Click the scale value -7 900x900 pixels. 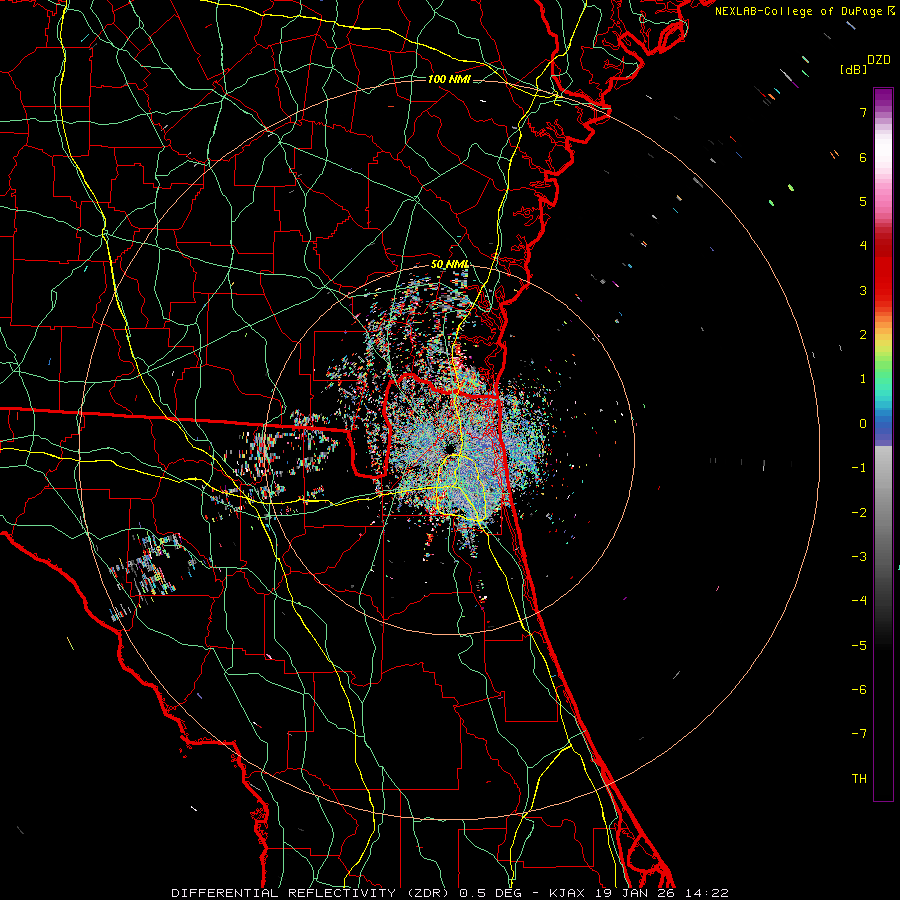tap(859, 734)
